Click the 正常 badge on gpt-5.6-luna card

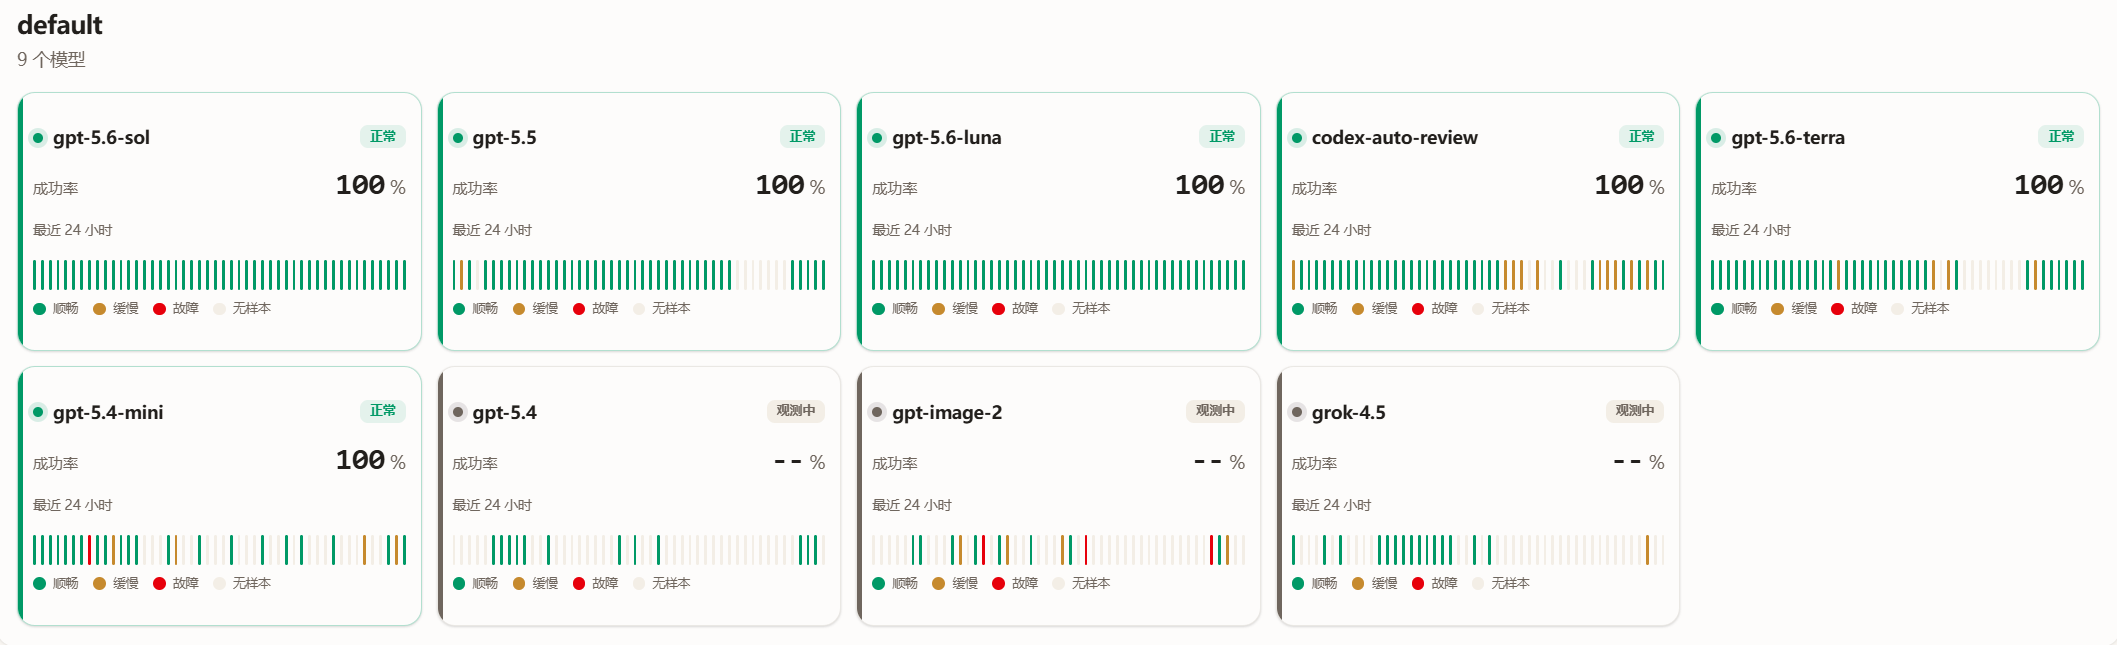[1222, 136]
